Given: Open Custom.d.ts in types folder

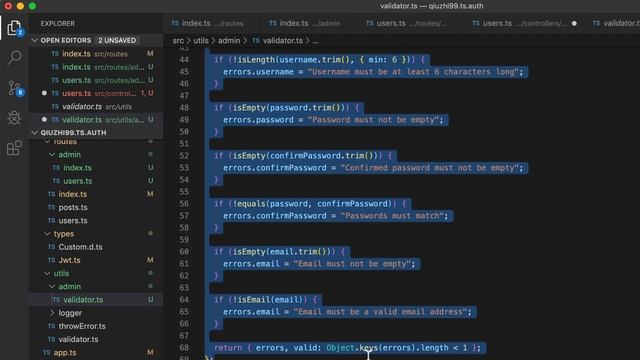Looking at the screenshot, I should 80,247.
